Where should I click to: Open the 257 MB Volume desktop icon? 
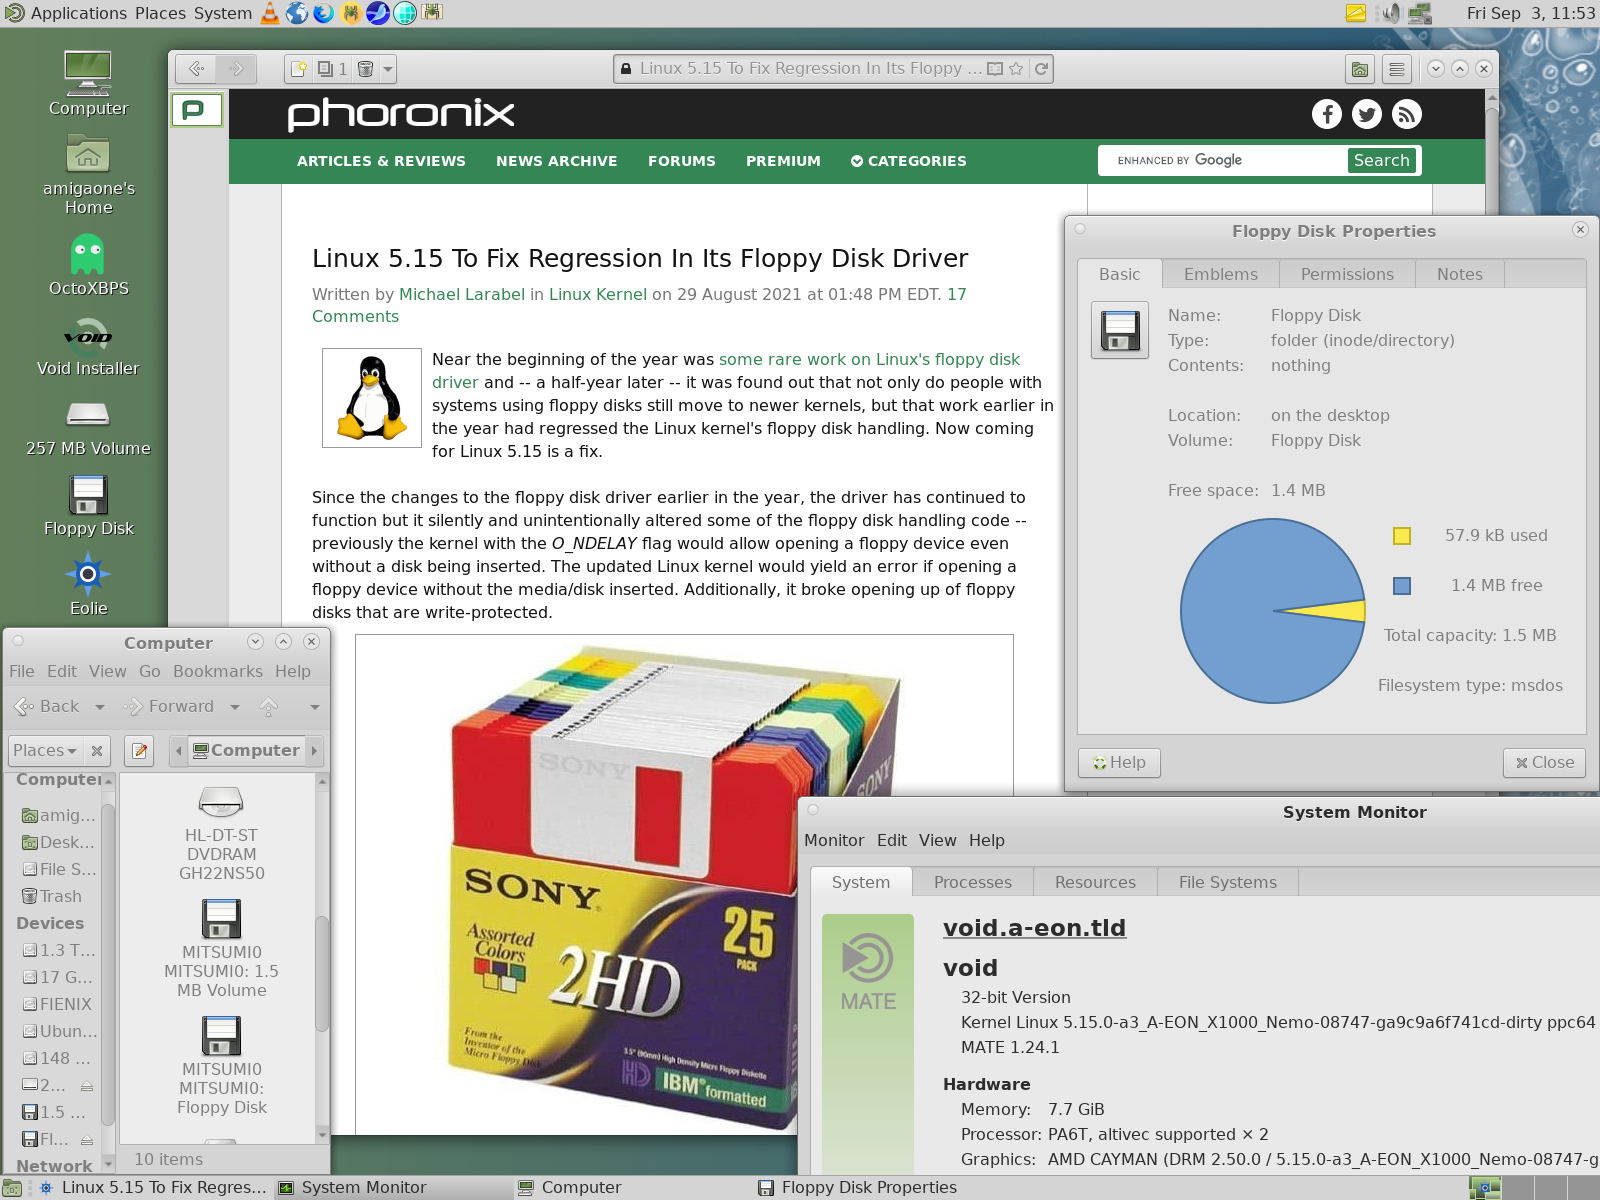point(88,426)
